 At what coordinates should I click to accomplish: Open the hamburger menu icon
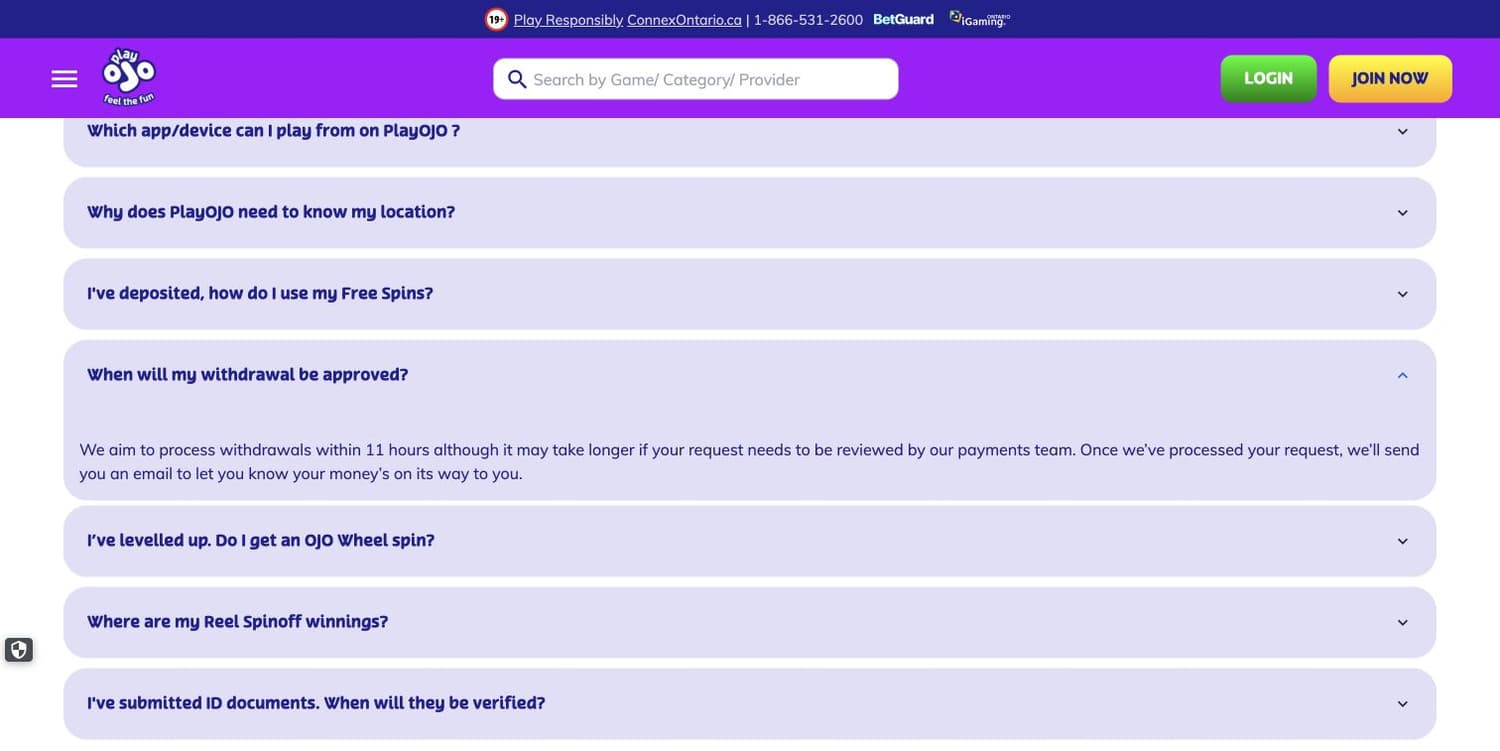pyautogui.click(x=64, y=79)
